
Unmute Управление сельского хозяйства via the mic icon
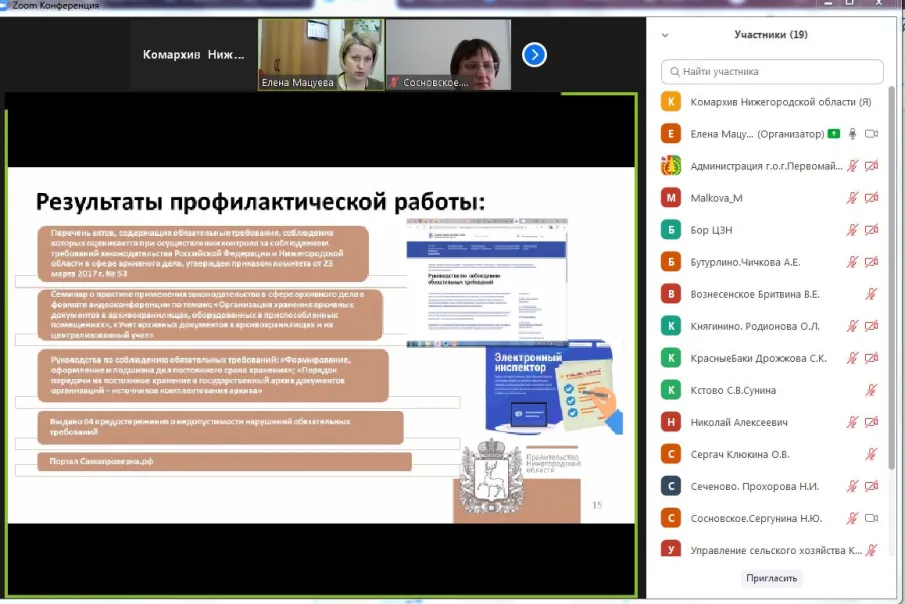point(869,548)
